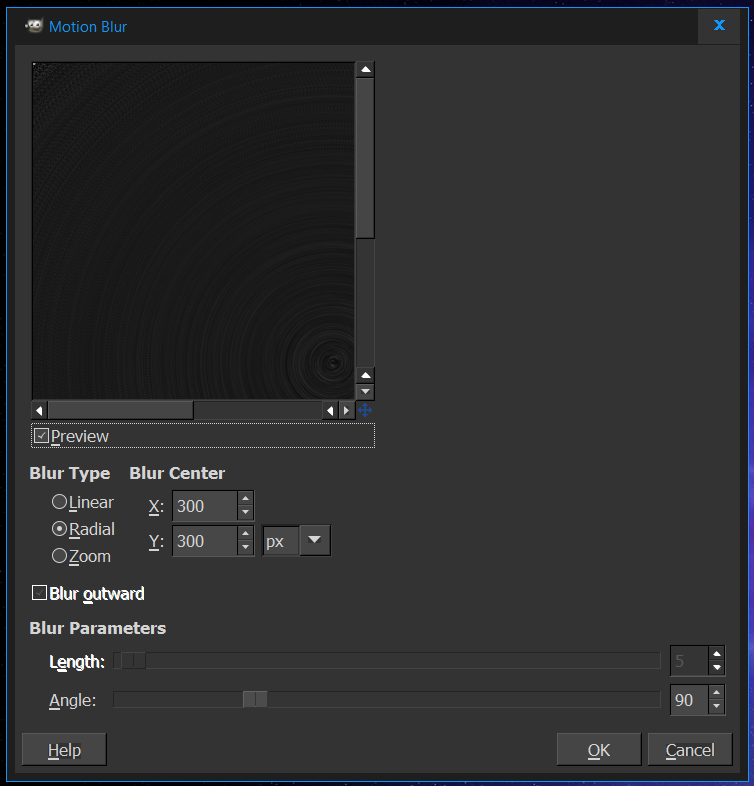The image size is (754, 786).
Task: Click the GIMP Wilber icon in title bar
Action: pos(34,26)
